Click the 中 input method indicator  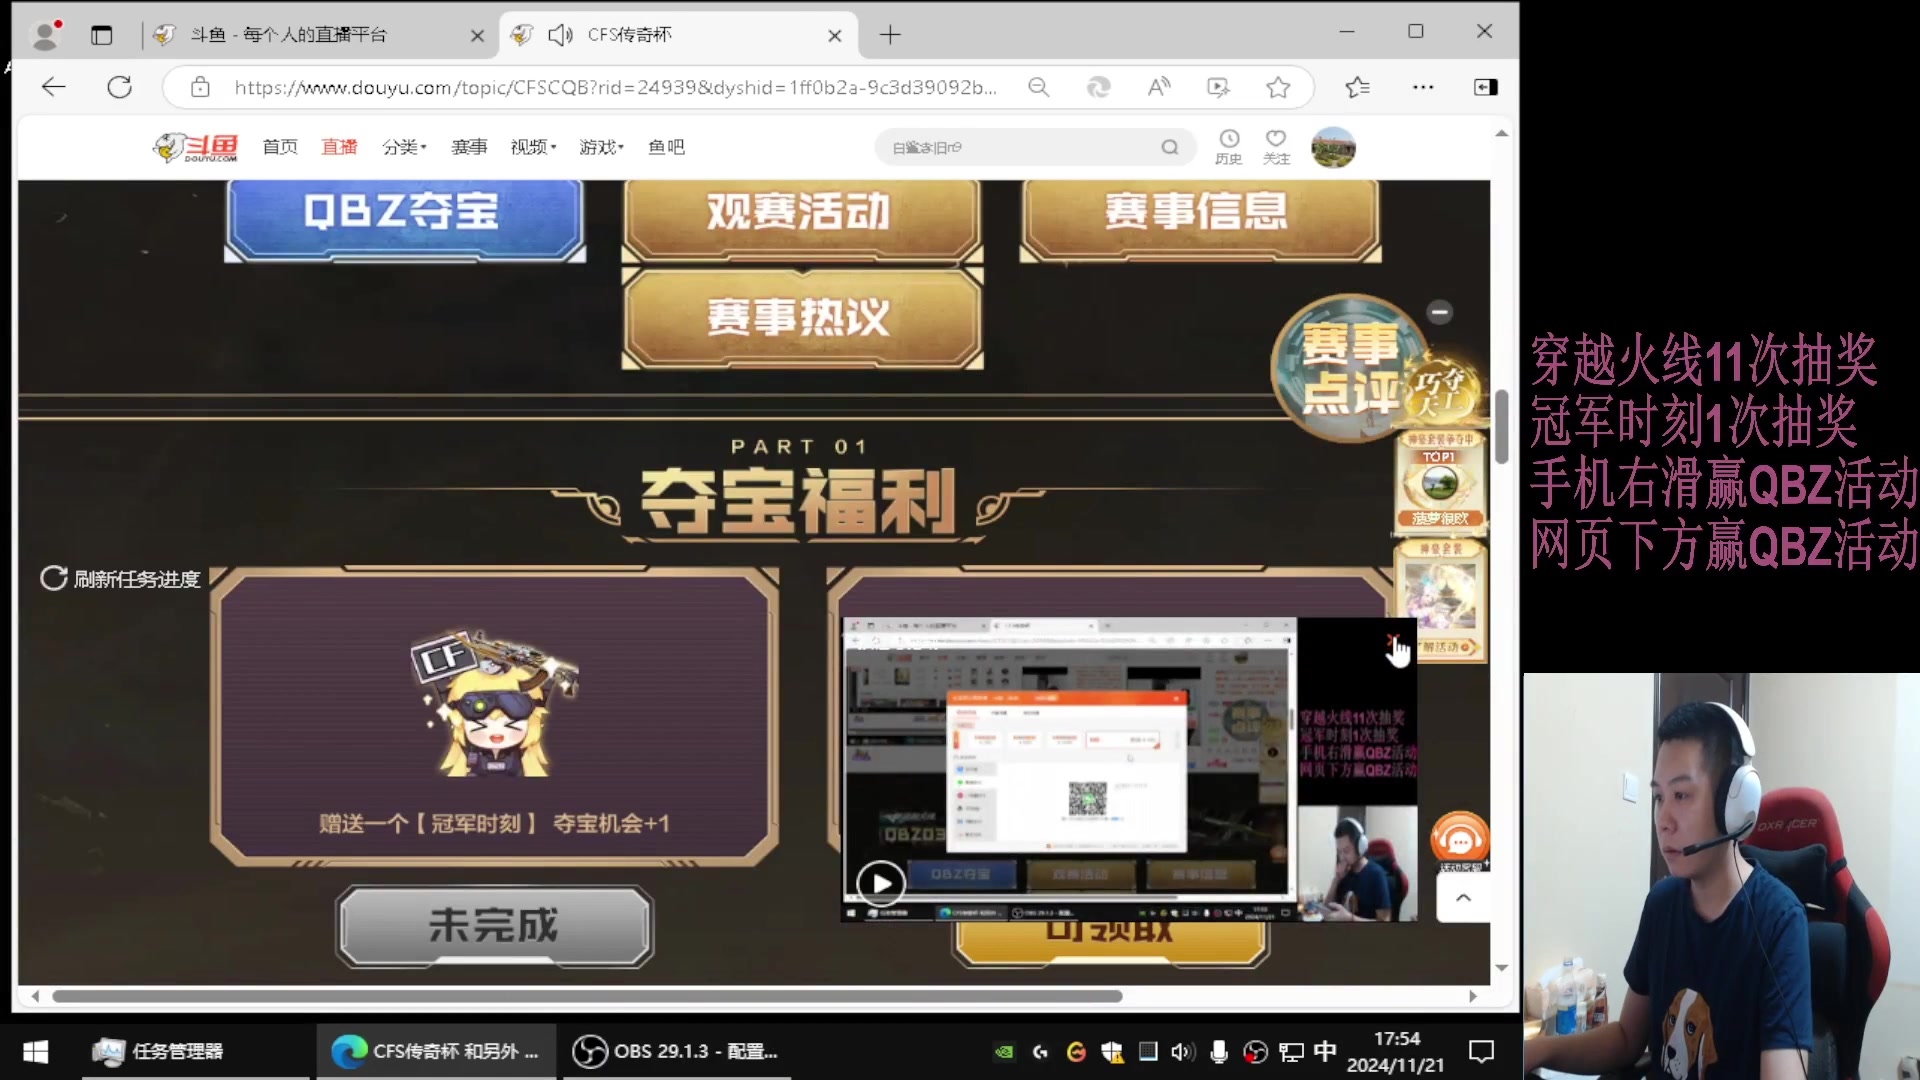[1325, 1051]
